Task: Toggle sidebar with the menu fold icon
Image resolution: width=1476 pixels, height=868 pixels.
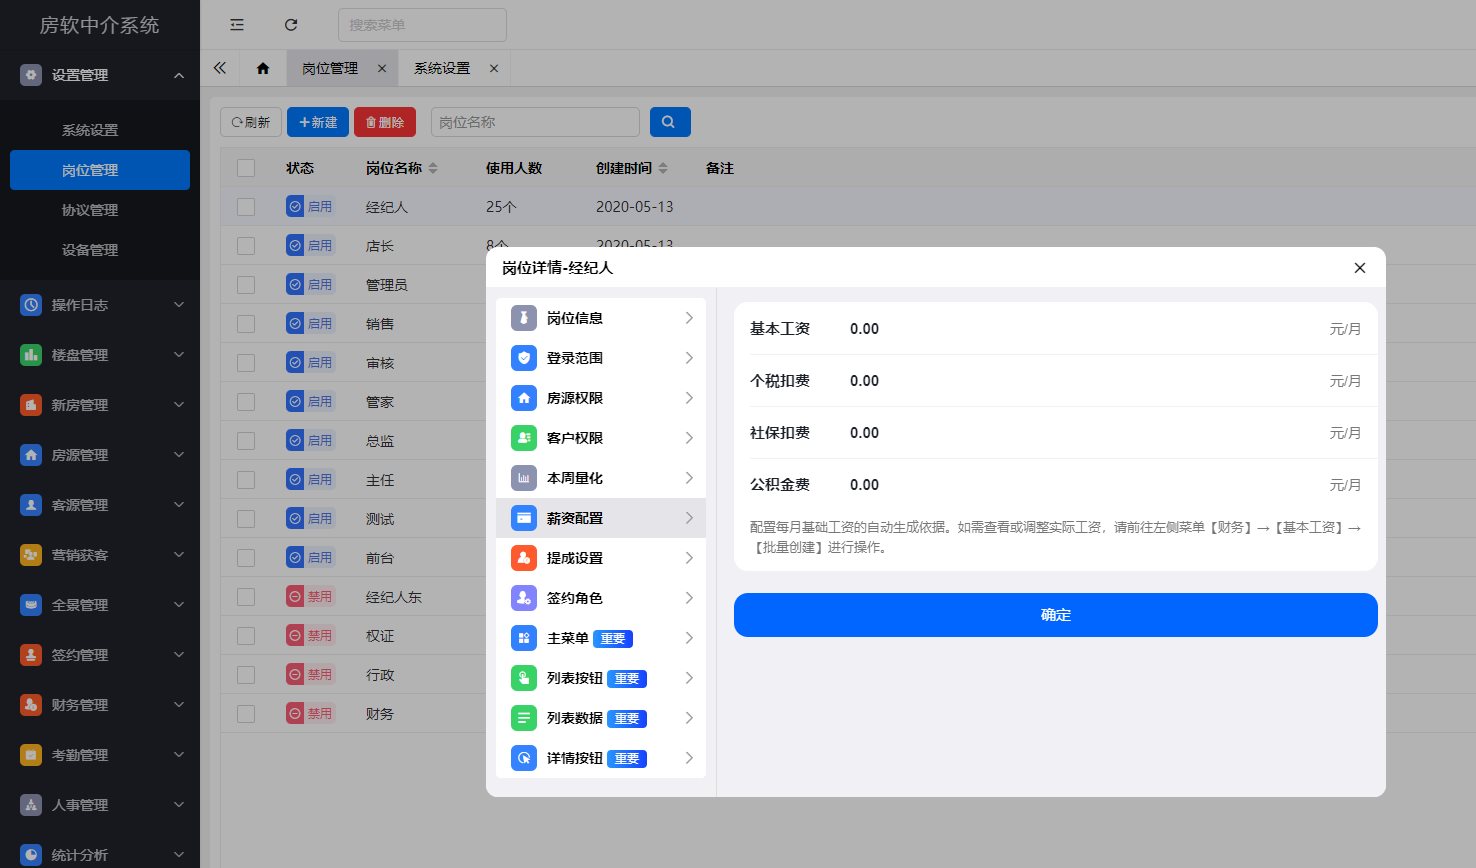Action: tap(237, 25)
